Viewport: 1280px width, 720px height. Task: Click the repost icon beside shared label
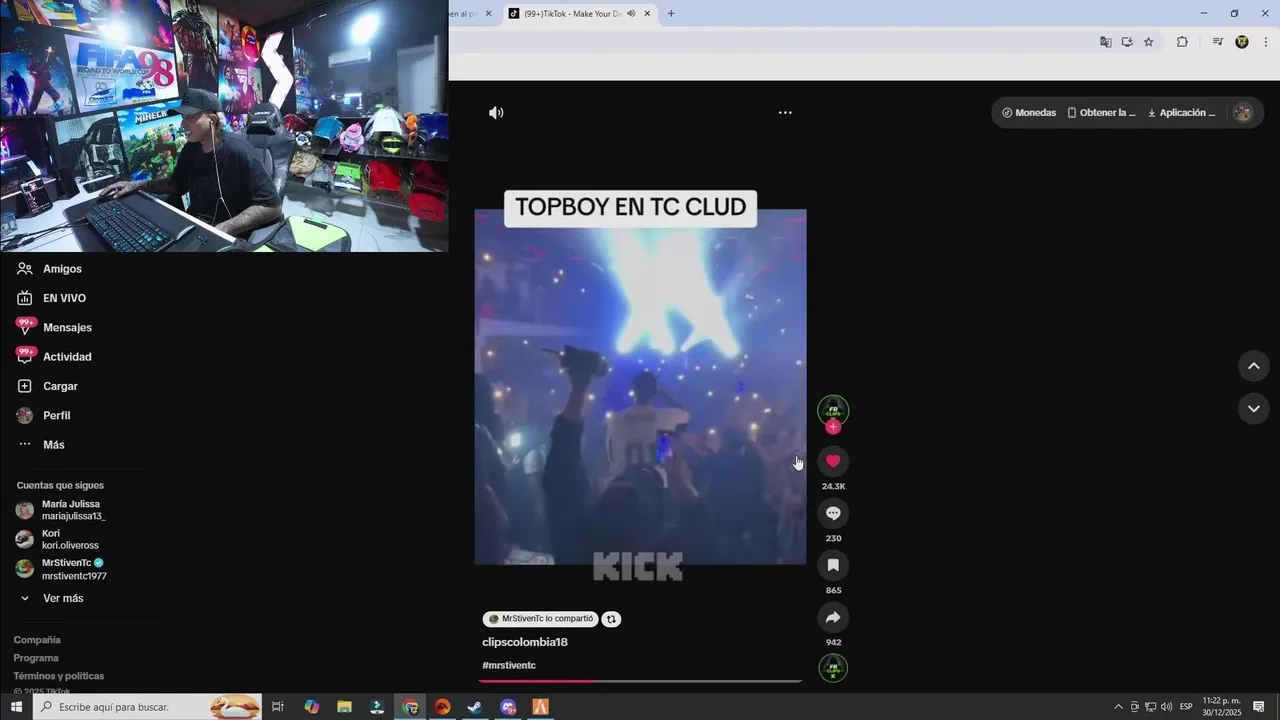pos(611,619)
